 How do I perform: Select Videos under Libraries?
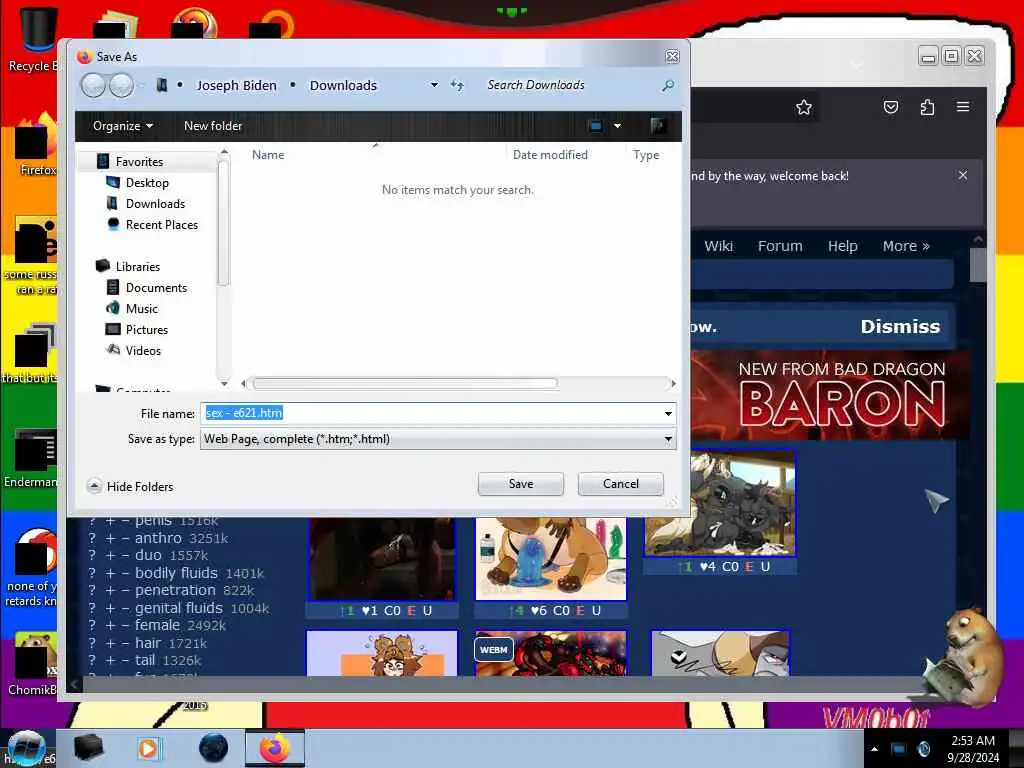143,351
